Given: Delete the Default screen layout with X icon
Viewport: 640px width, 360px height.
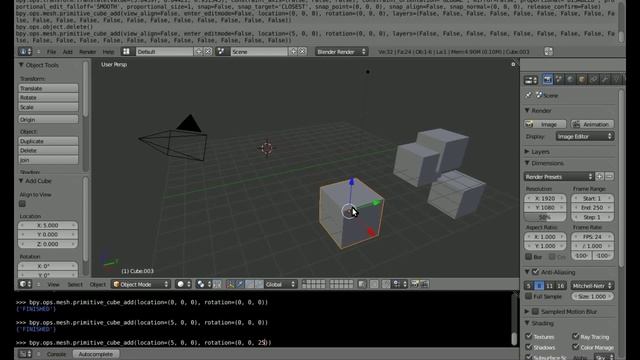Looking at the screenshot, I should tap(208, 51).
